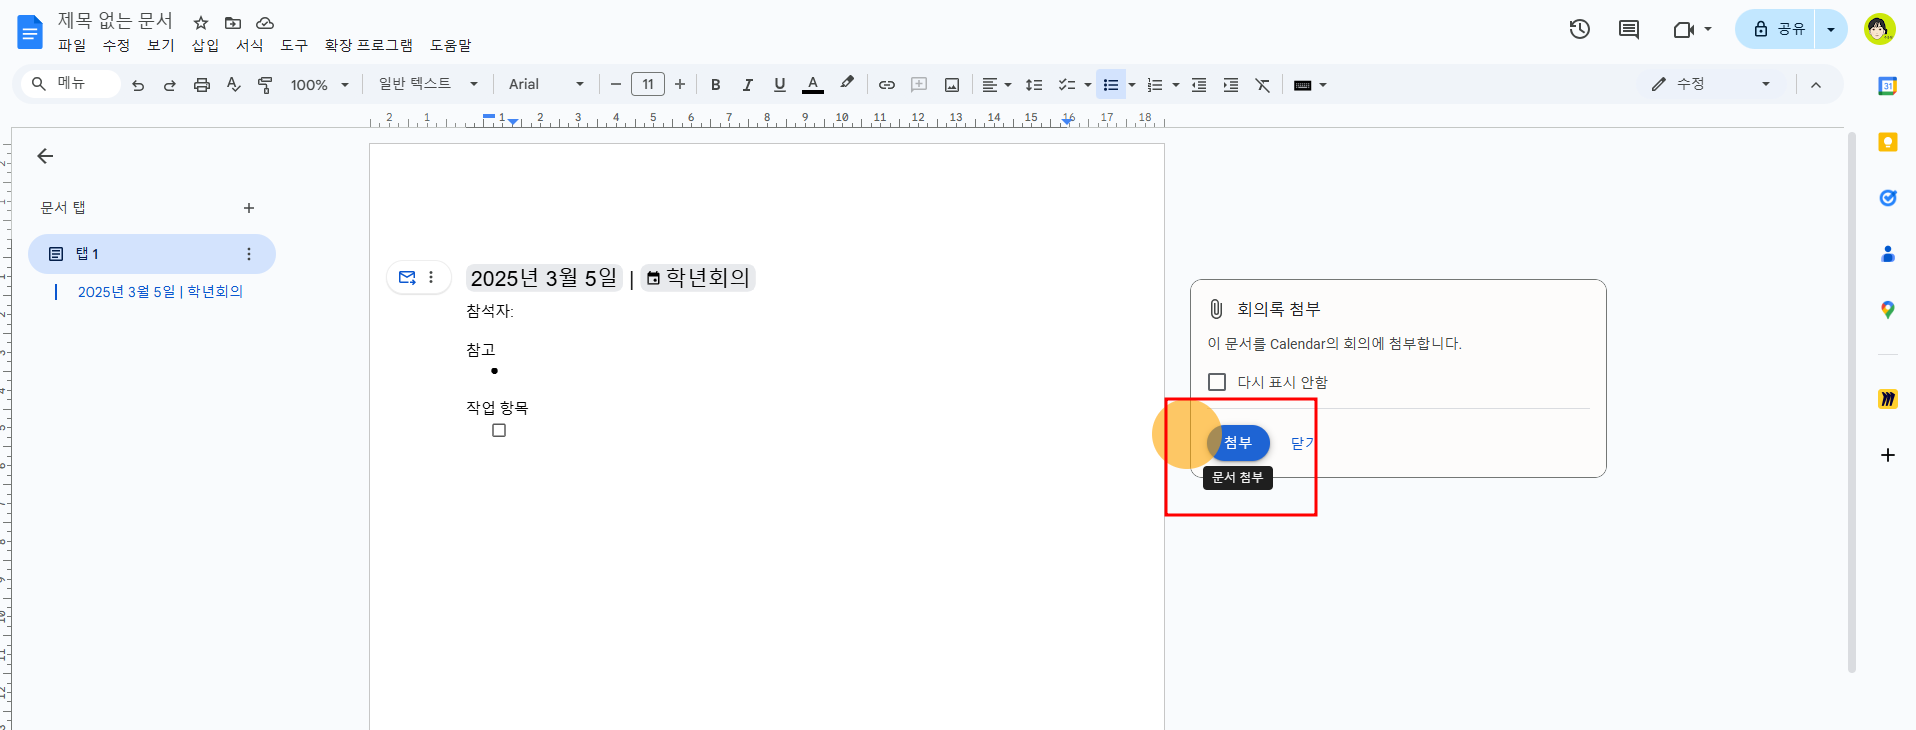Open text color picker

pos(813,85)
